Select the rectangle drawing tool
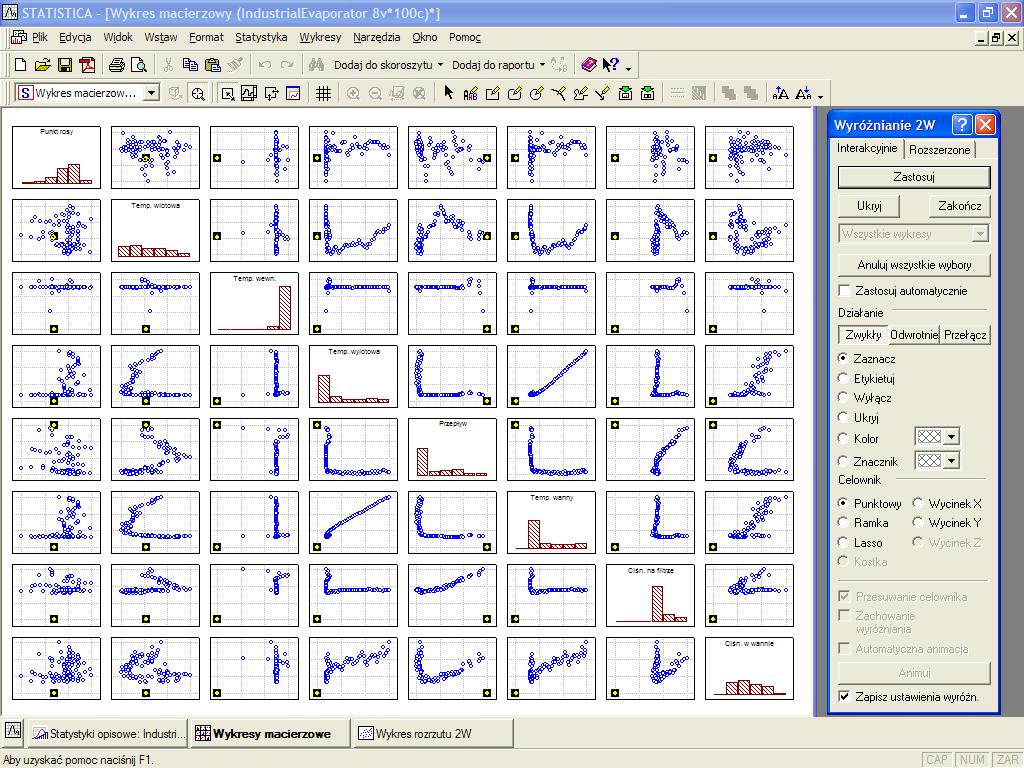The height and width of the screenshot is (768, 1024). pos(492,93)
